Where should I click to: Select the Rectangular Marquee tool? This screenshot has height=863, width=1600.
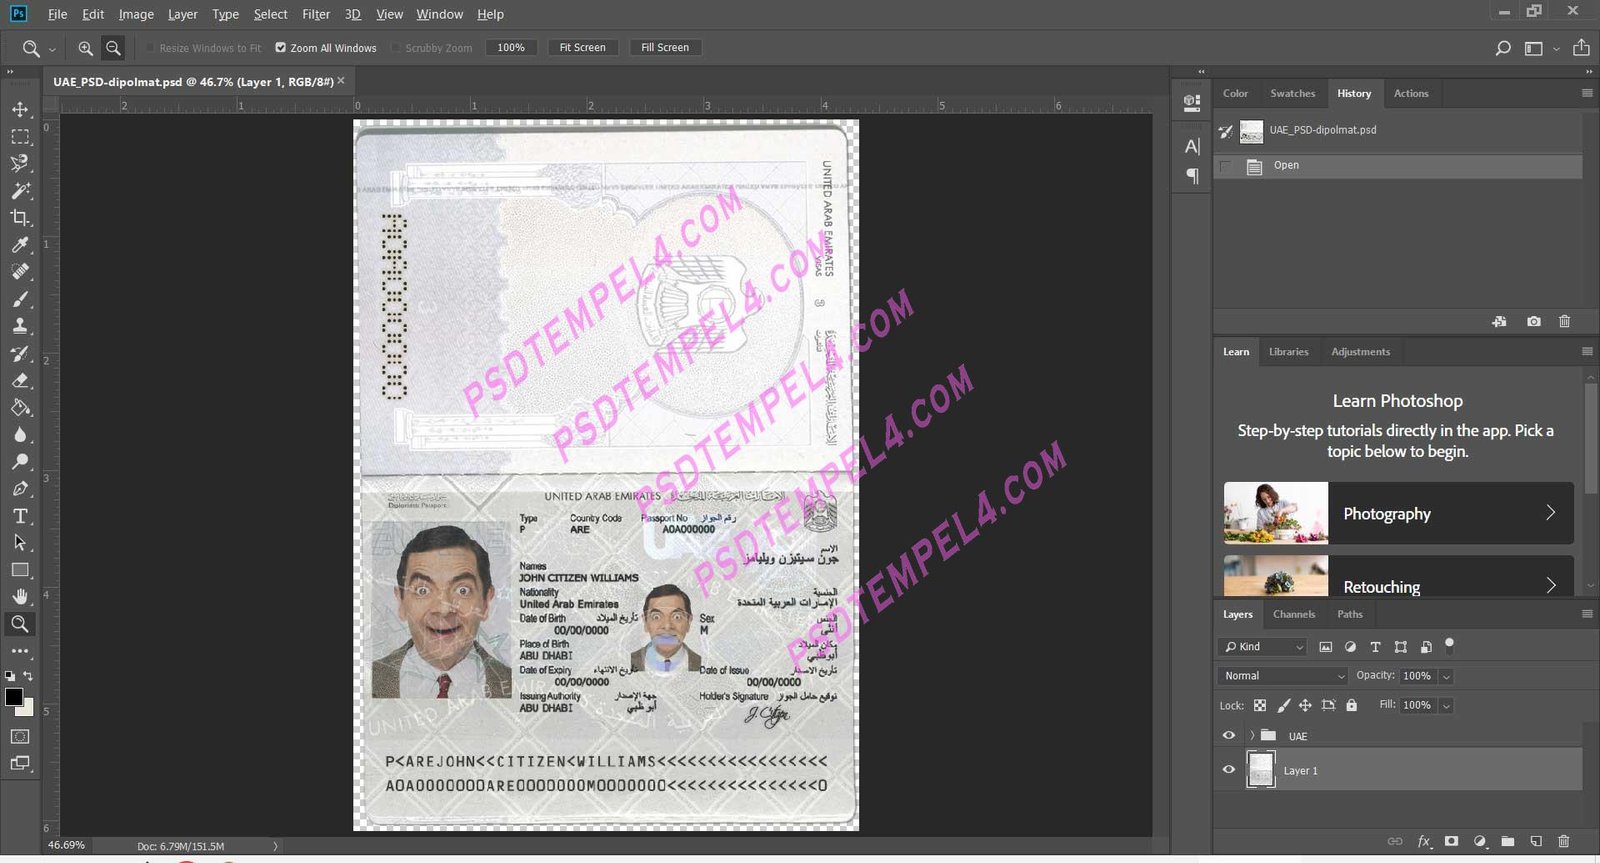click(x=20, y=136)
